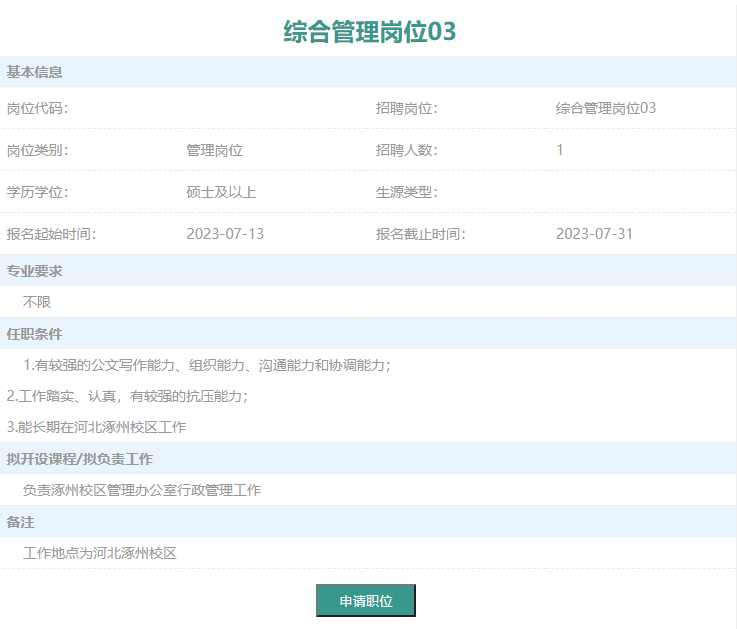Click the 招聘人数 label
Screen dimensions: 737x629
click(407, 150)
